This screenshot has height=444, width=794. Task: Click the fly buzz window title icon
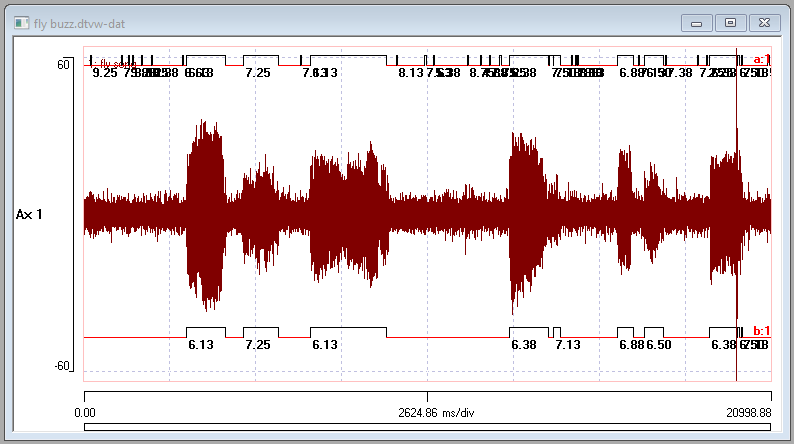coord(21,23)
